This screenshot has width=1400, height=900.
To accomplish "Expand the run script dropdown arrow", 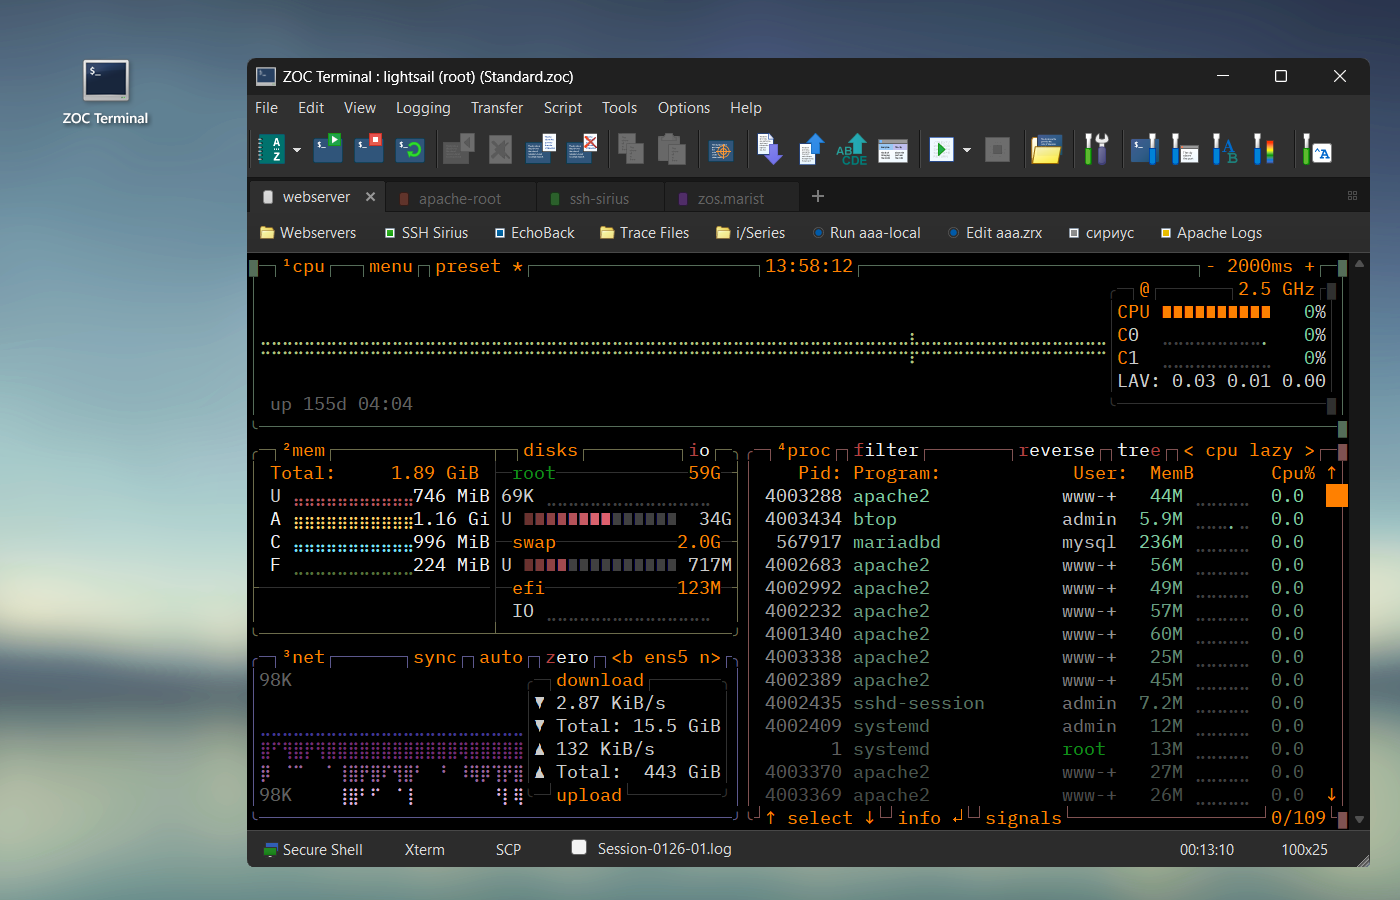I will (967, 151).
